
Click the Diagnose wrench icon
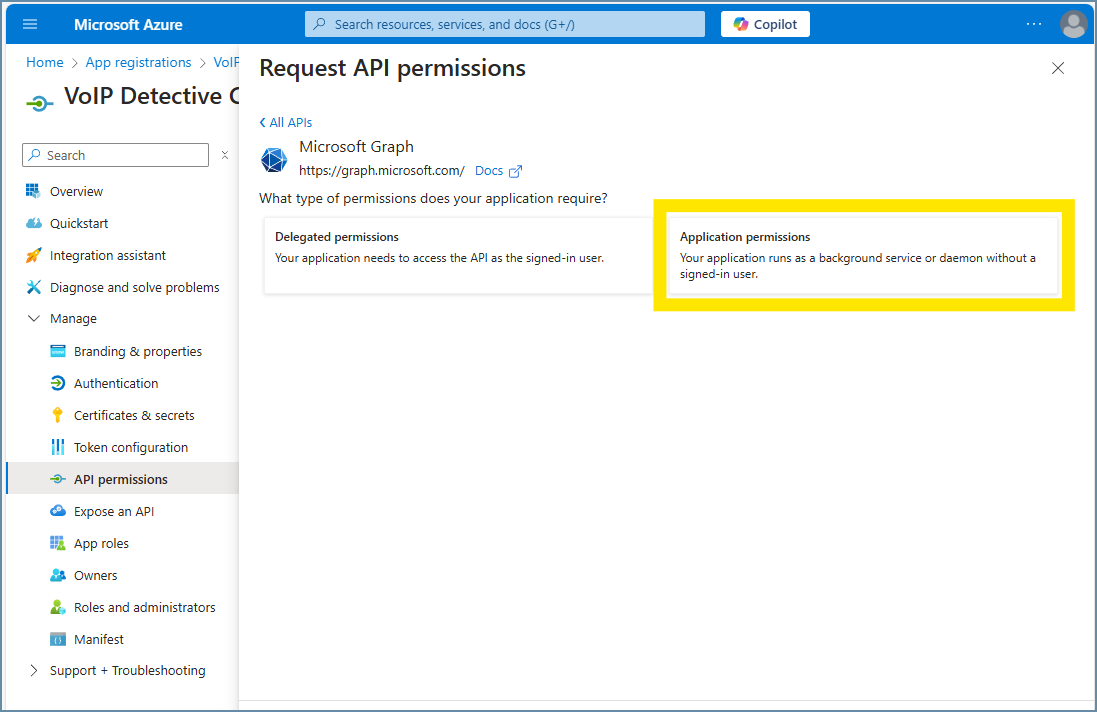pos(34,287)
